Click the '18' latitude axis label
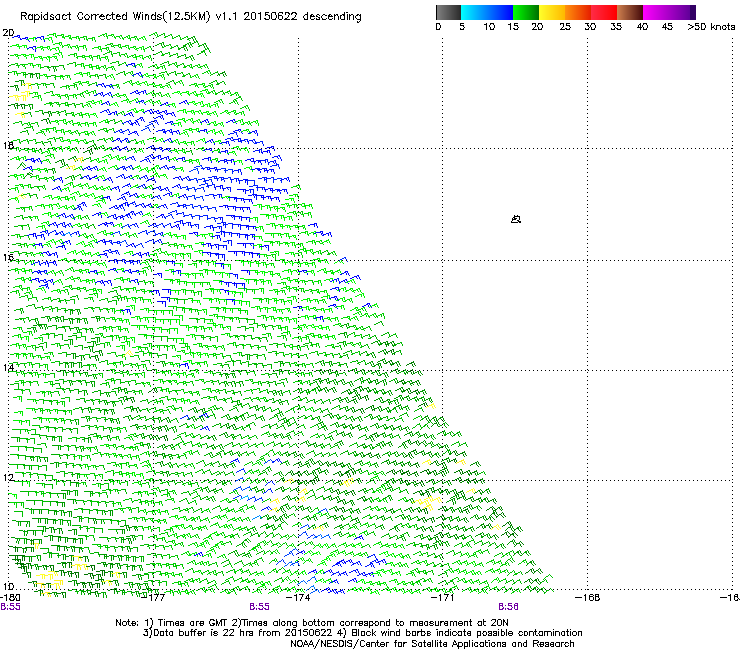The width and height of the screenshot is (740, 650). pos(8,145)
